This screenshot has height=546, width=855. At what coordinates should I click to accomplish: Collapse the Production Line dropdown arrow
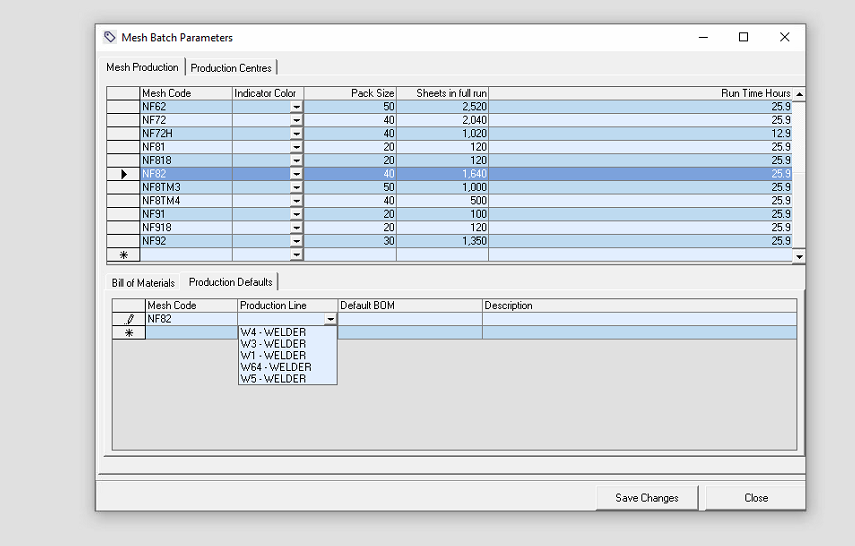click(330, 319)
